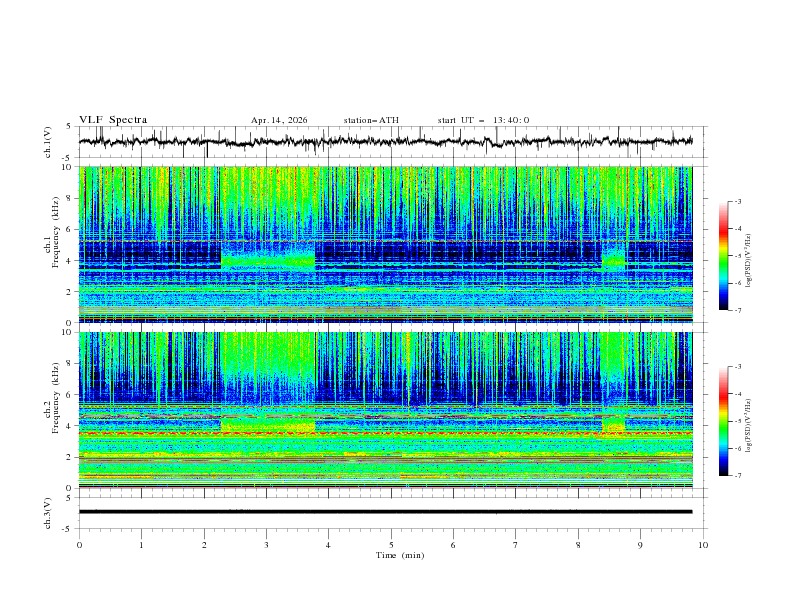Click the "Time (min)" axis label
The height and width of the screenshot is (612, 792).
point(400,555)
